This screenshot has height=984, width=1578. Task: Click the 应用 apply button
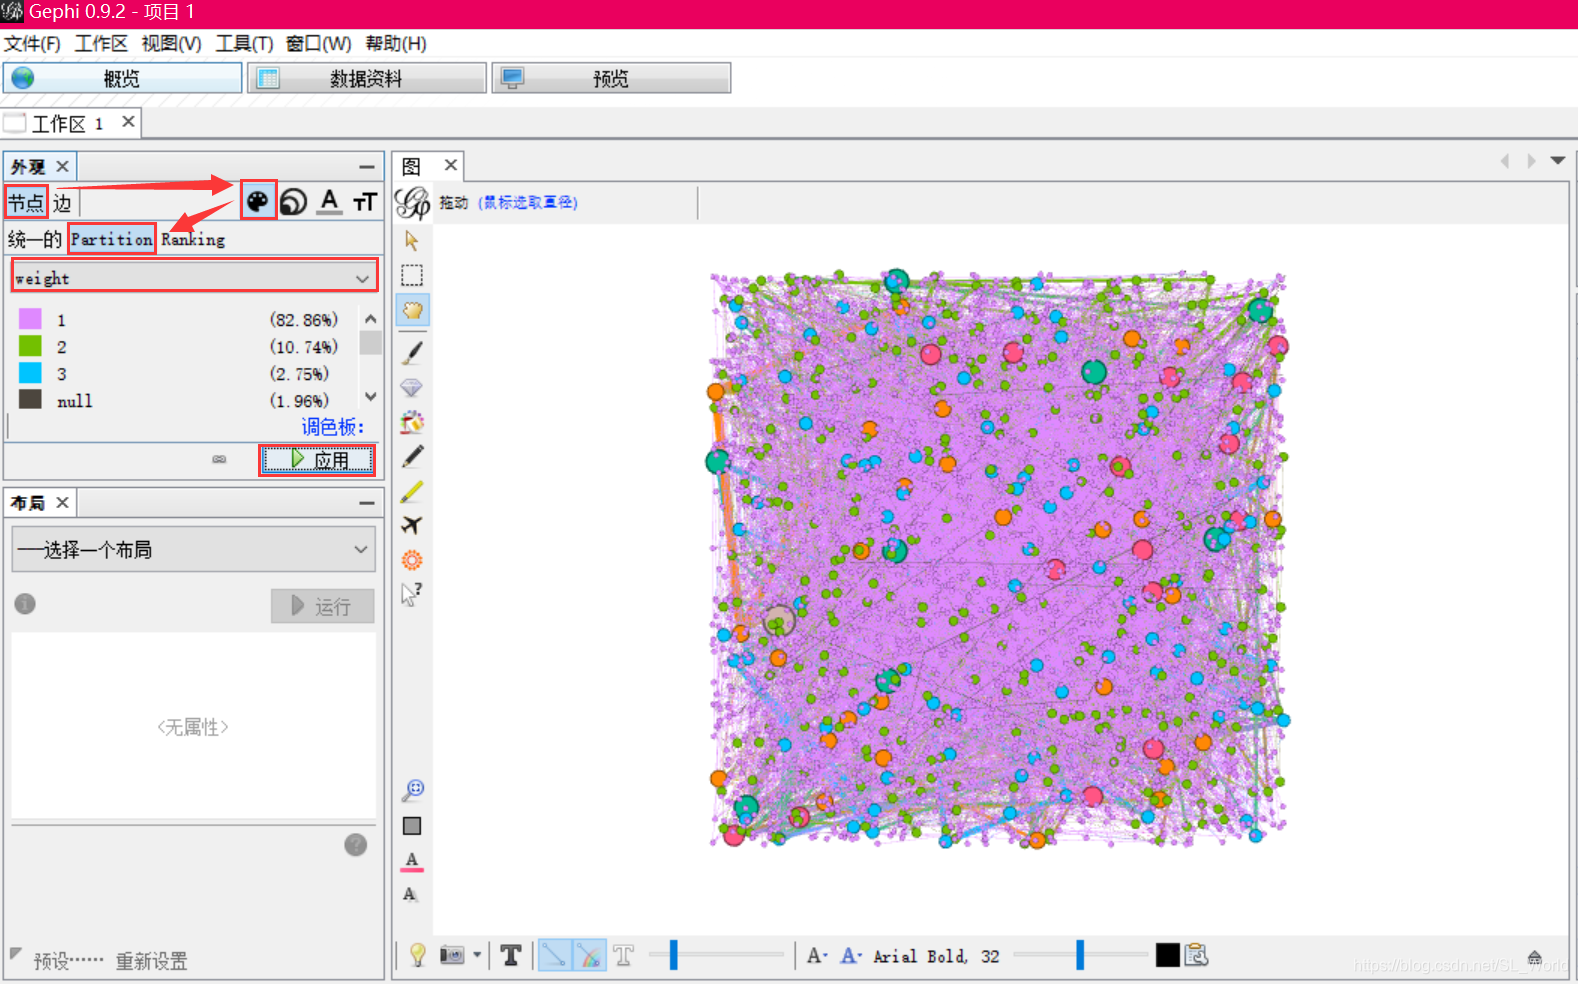tap(318, 460)
